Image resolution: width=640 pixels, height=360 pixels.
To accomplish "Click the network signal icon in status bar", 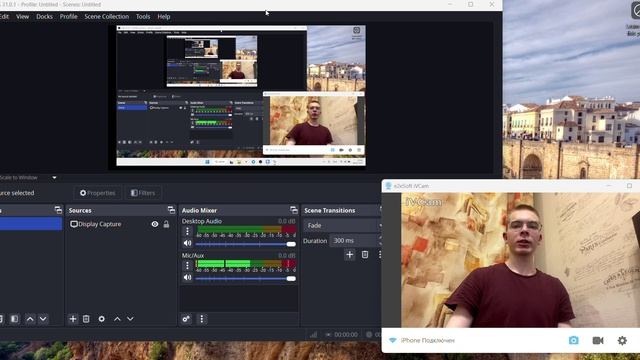I will (313, 334).
